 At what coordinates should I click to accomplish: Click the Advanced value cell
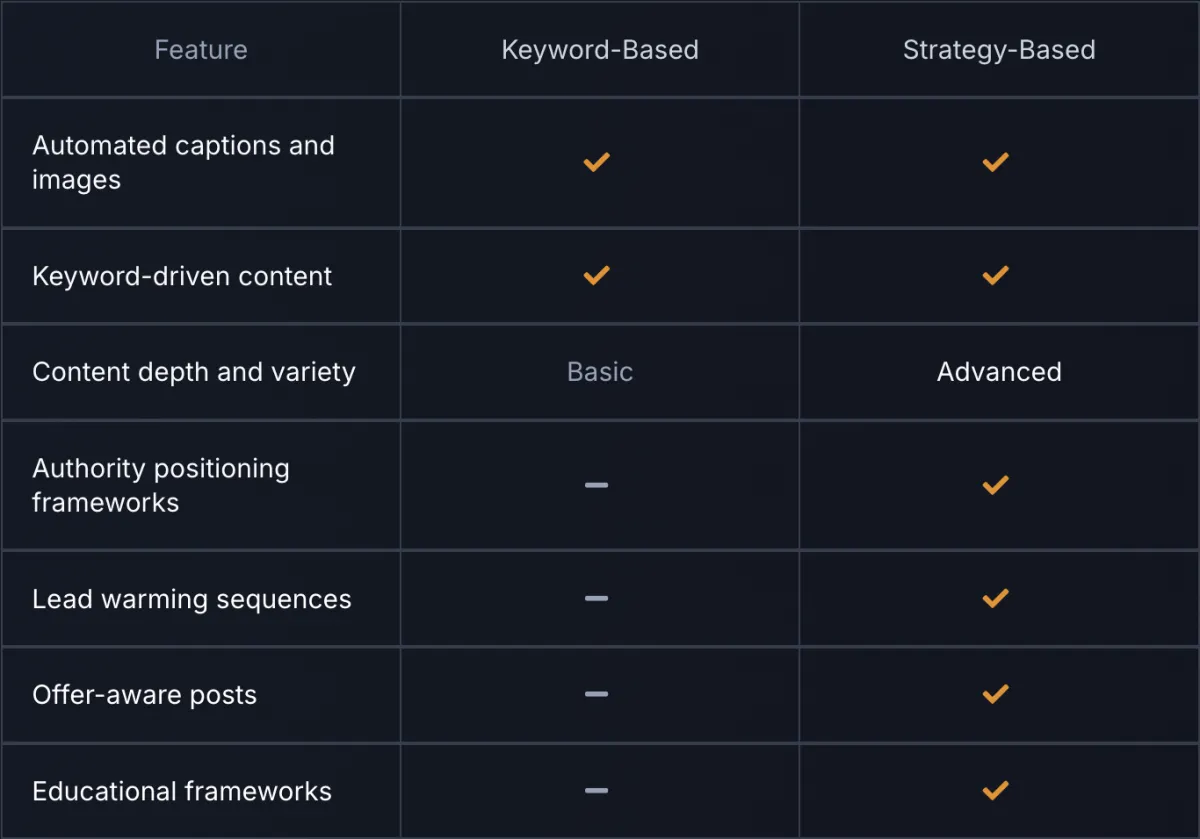[999, 372]
